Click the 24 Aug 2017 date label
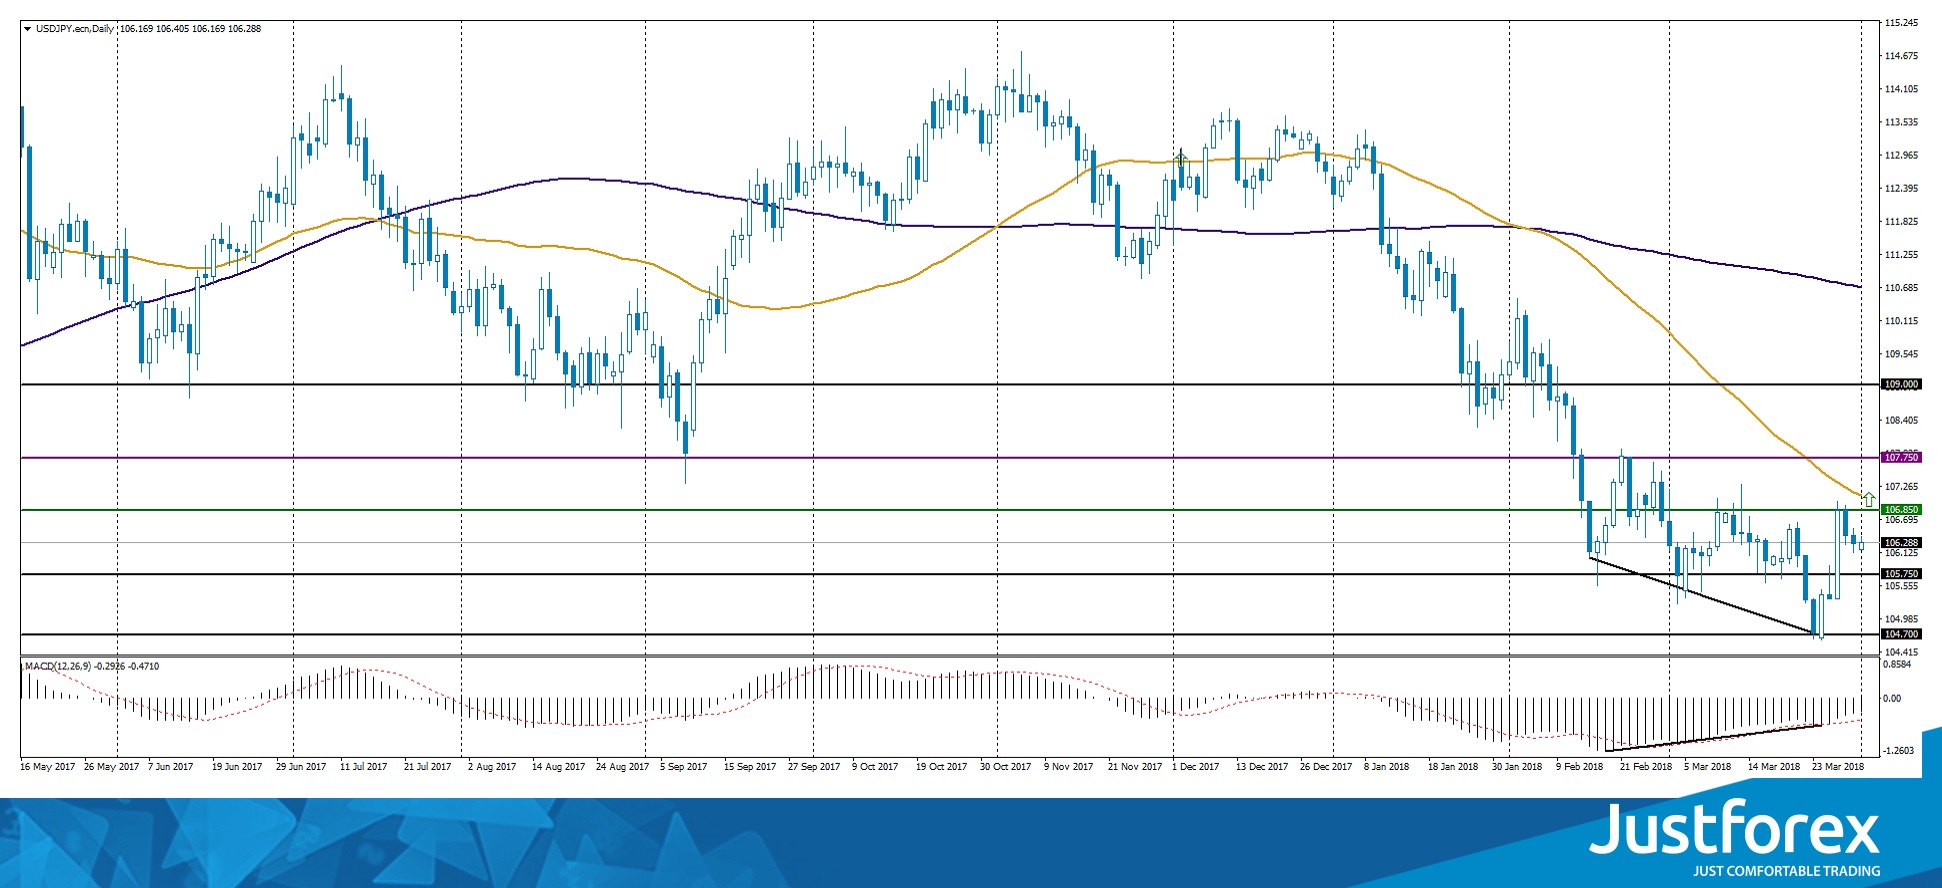 (x=623, y=767)
